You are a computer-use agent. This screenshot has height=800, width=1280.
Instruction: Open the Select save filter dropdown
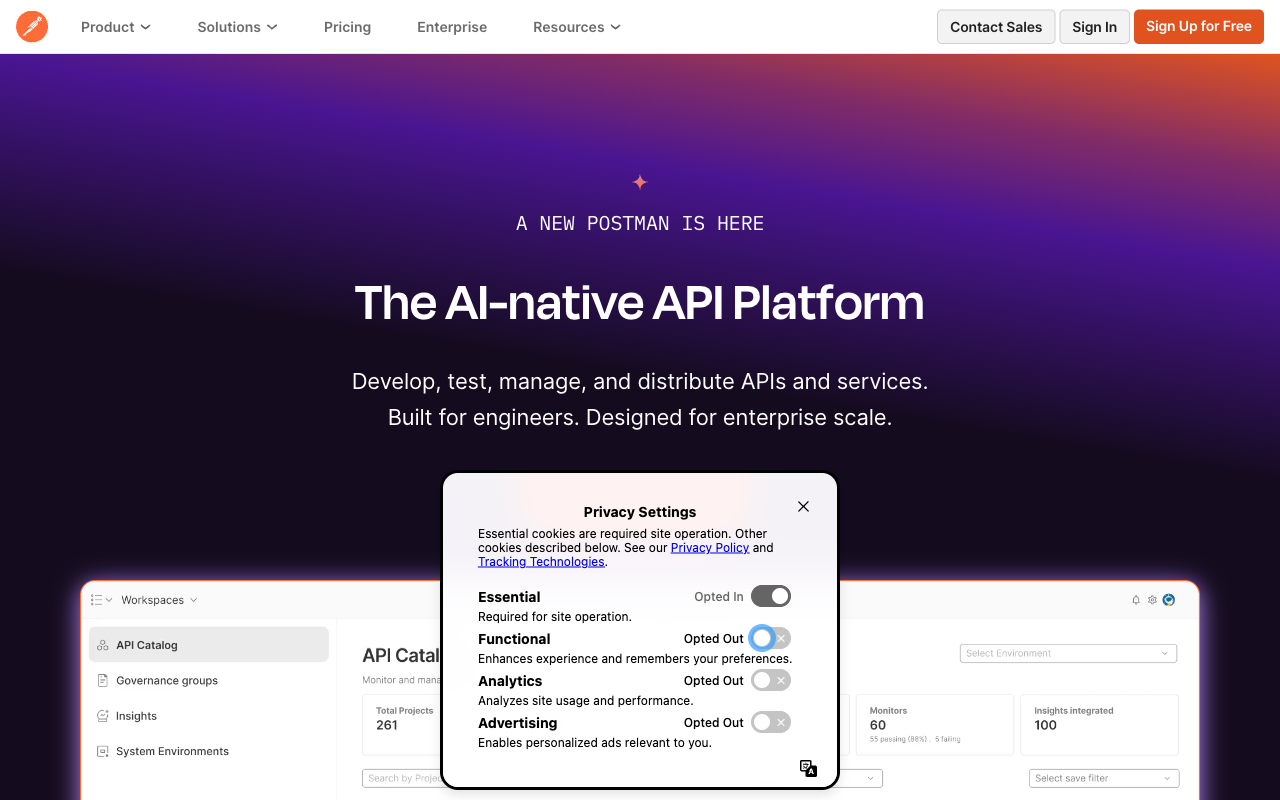[x=1104, y=778]
